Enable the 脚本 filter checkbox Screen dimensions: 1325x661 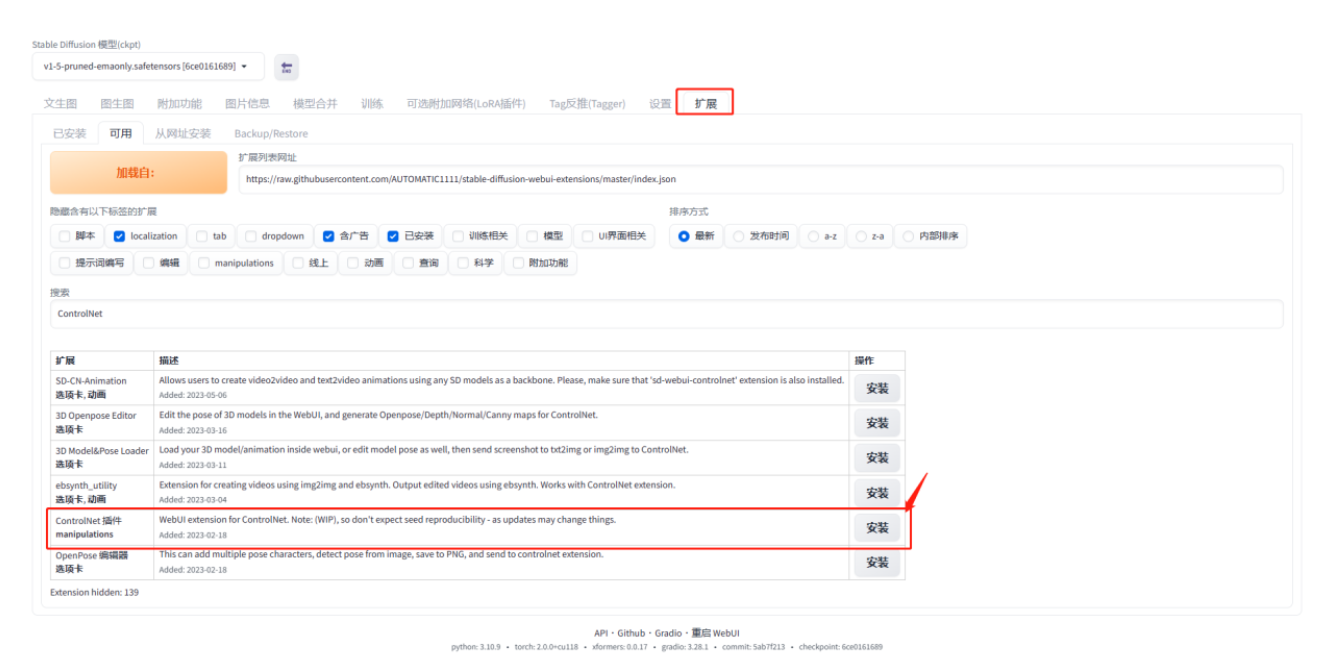tap(62, 236)
